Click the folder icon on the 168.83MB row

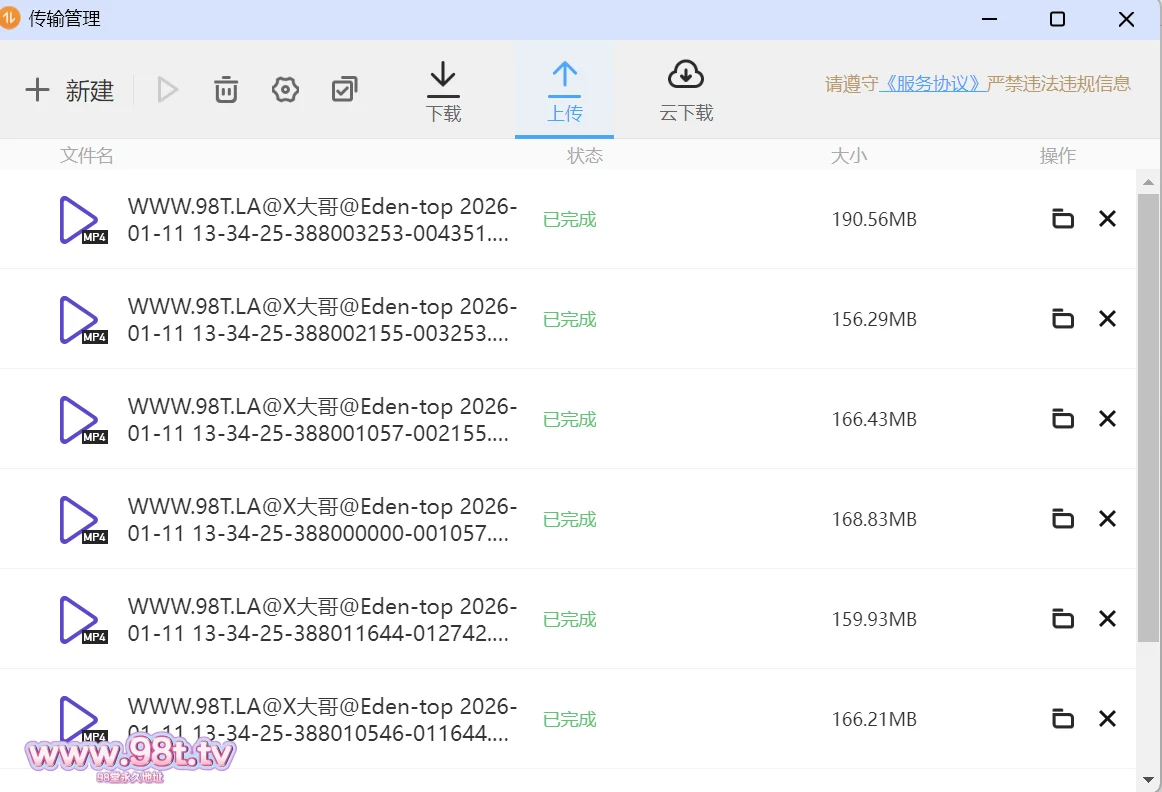[x=1062, y=519]
